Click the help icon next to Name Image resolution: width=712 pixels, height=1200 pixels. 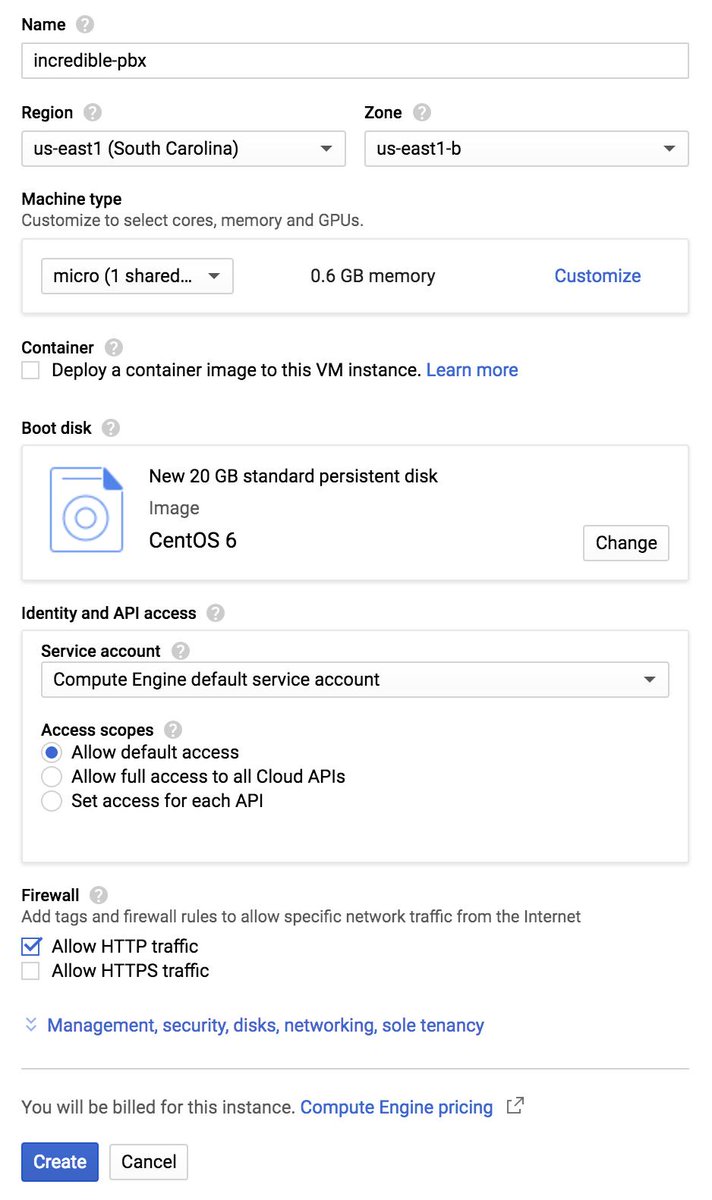click(85, 24)
